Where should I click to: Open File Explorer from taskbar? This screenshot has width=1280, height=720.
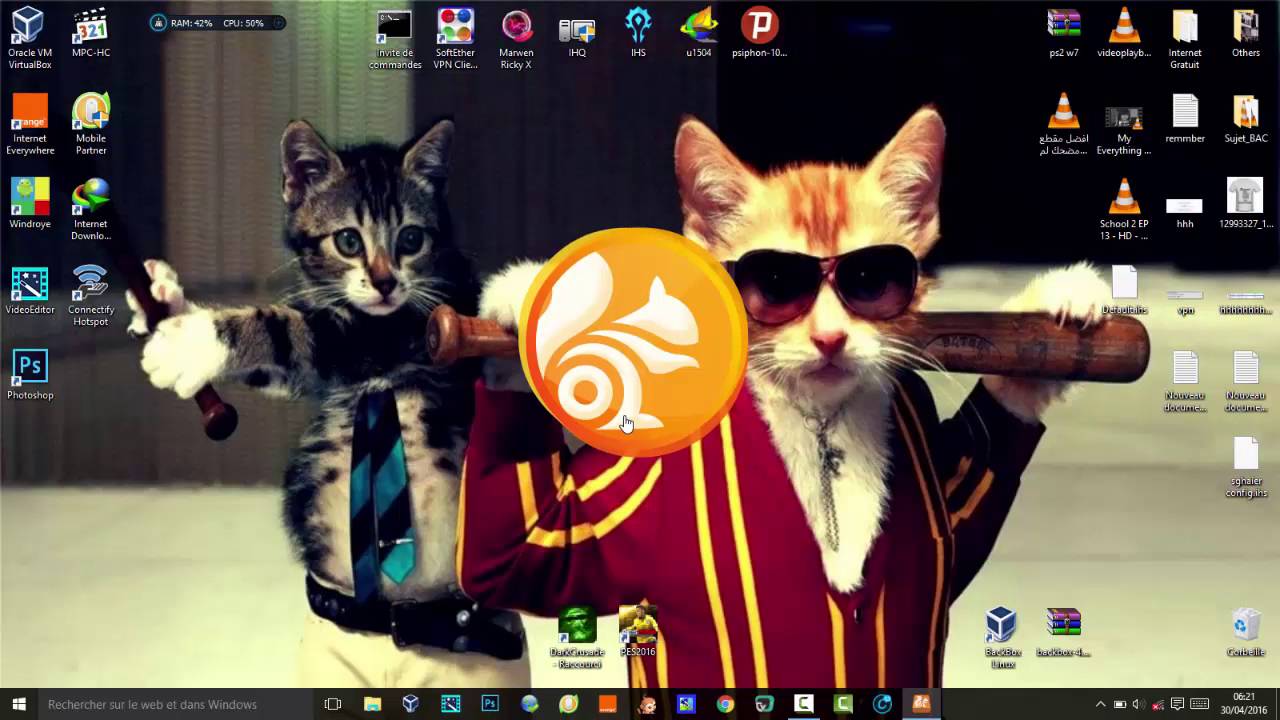click(372, 704)
